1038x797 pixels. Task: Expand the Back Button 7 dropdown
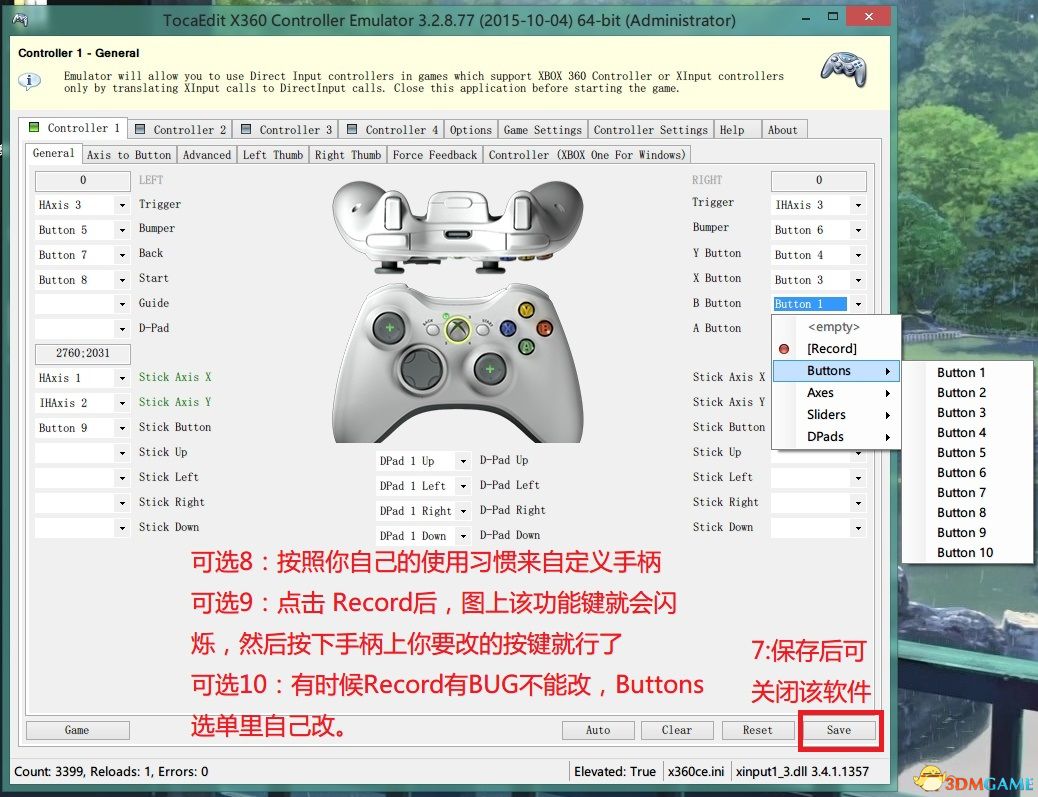click(x=122, y=256)
